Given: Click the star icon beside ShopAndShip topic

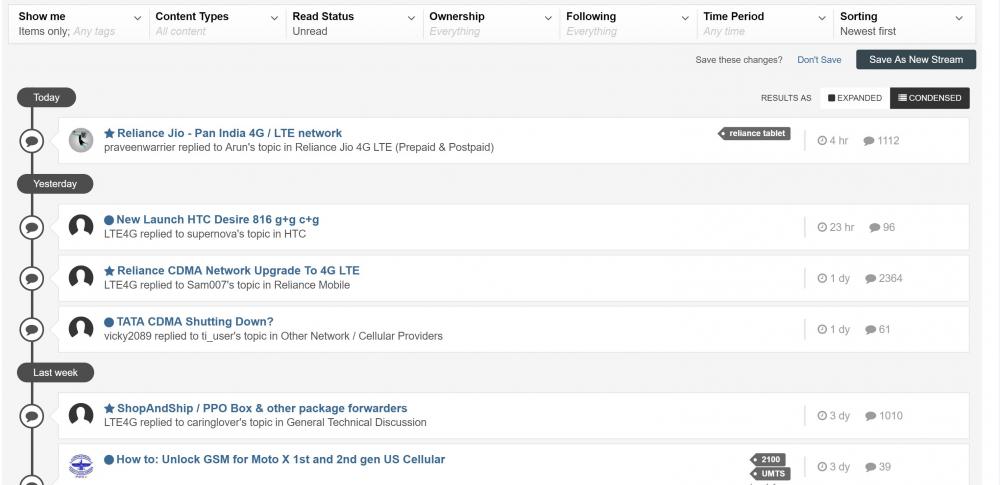Looking at the screenshot, I should [x=110, y=408].
